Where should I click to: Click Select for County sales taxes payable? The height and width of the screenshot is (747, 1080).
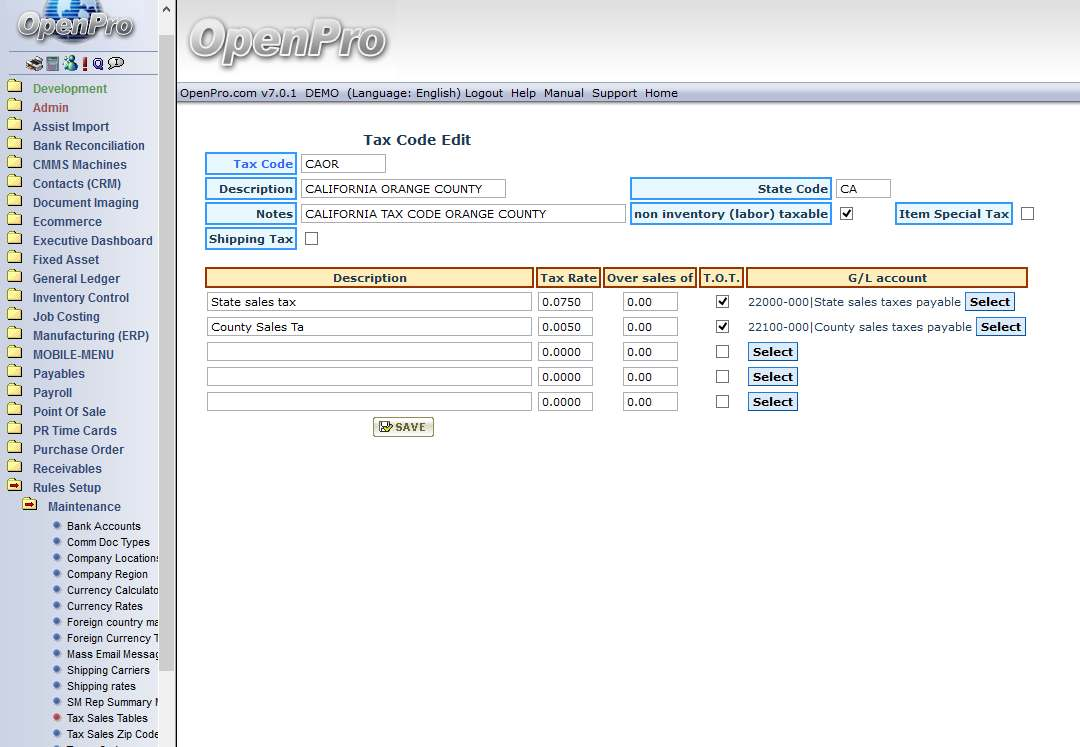coord(1000,327)
